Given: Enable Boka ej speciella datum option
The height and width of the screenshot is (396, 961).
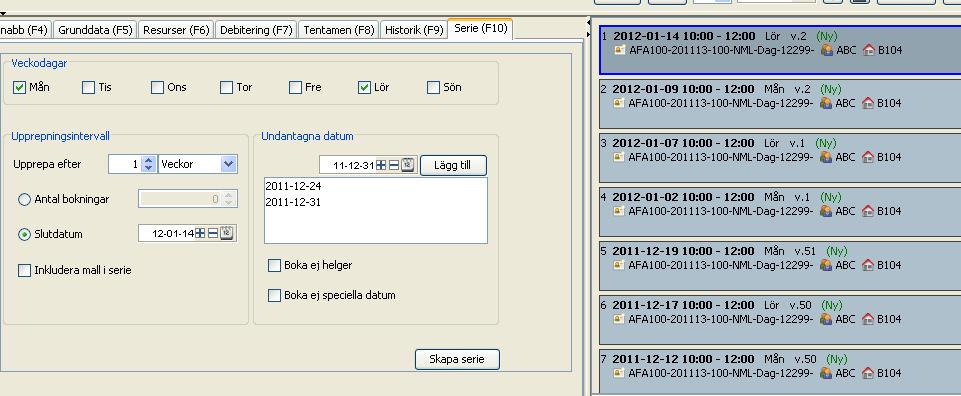Looking at the screenshot, I should [x=275, y=295].
